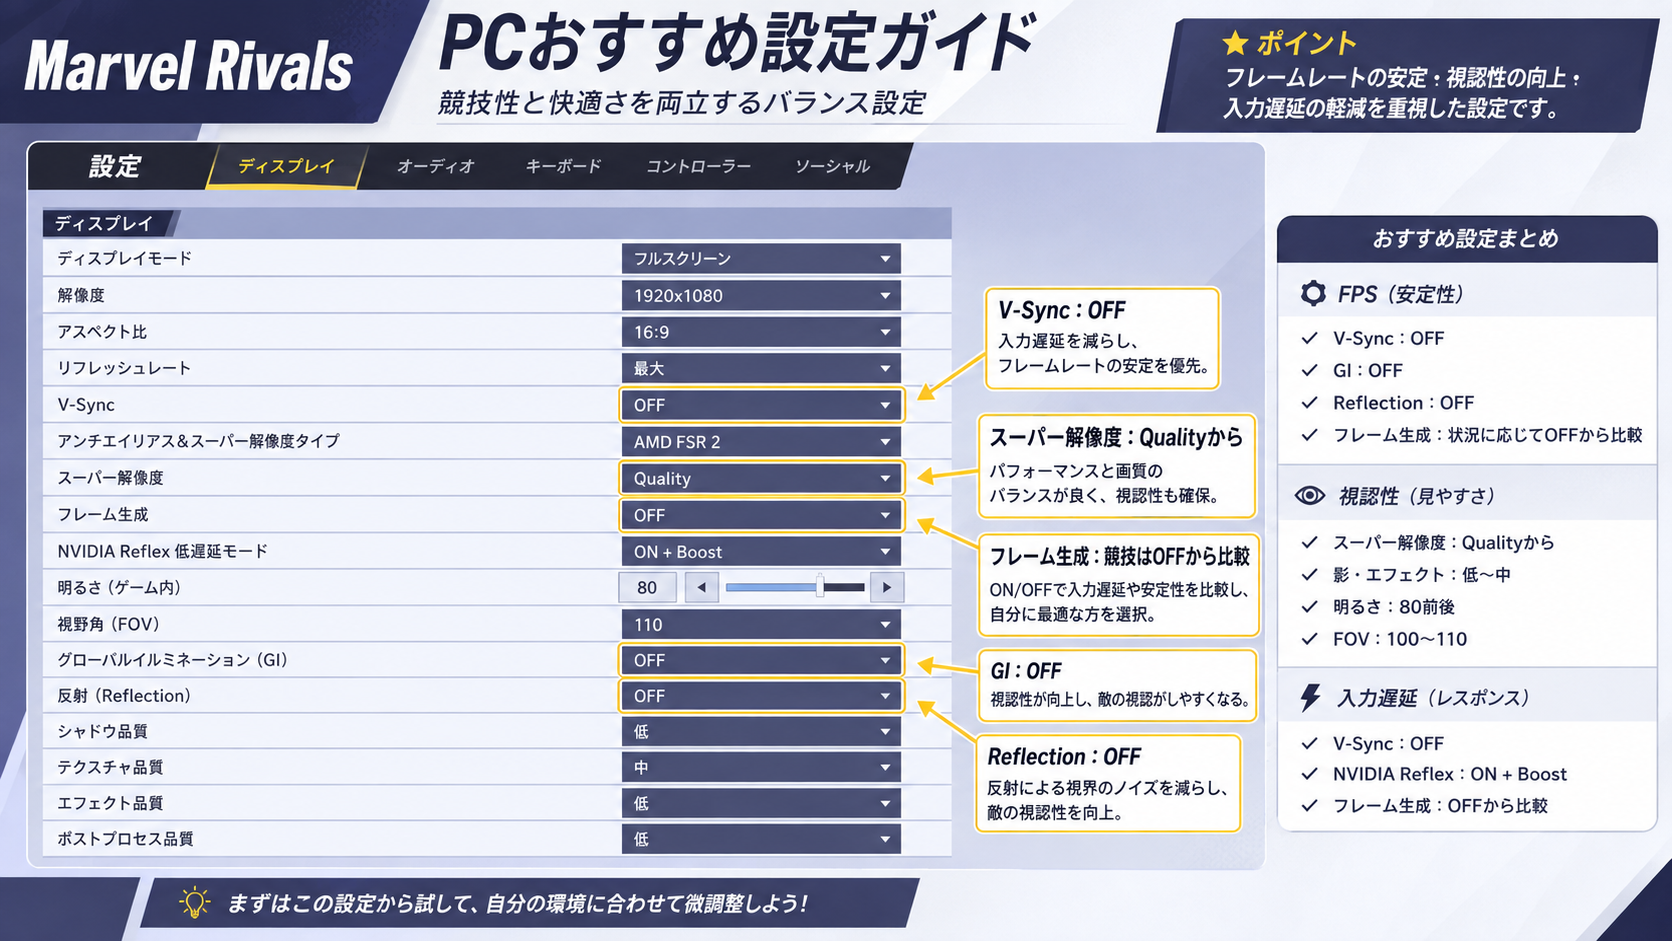Click the callout heading スーパー解像度：Qualityから
This screenshot has height=941, width=1672.
click(1116, 437)
